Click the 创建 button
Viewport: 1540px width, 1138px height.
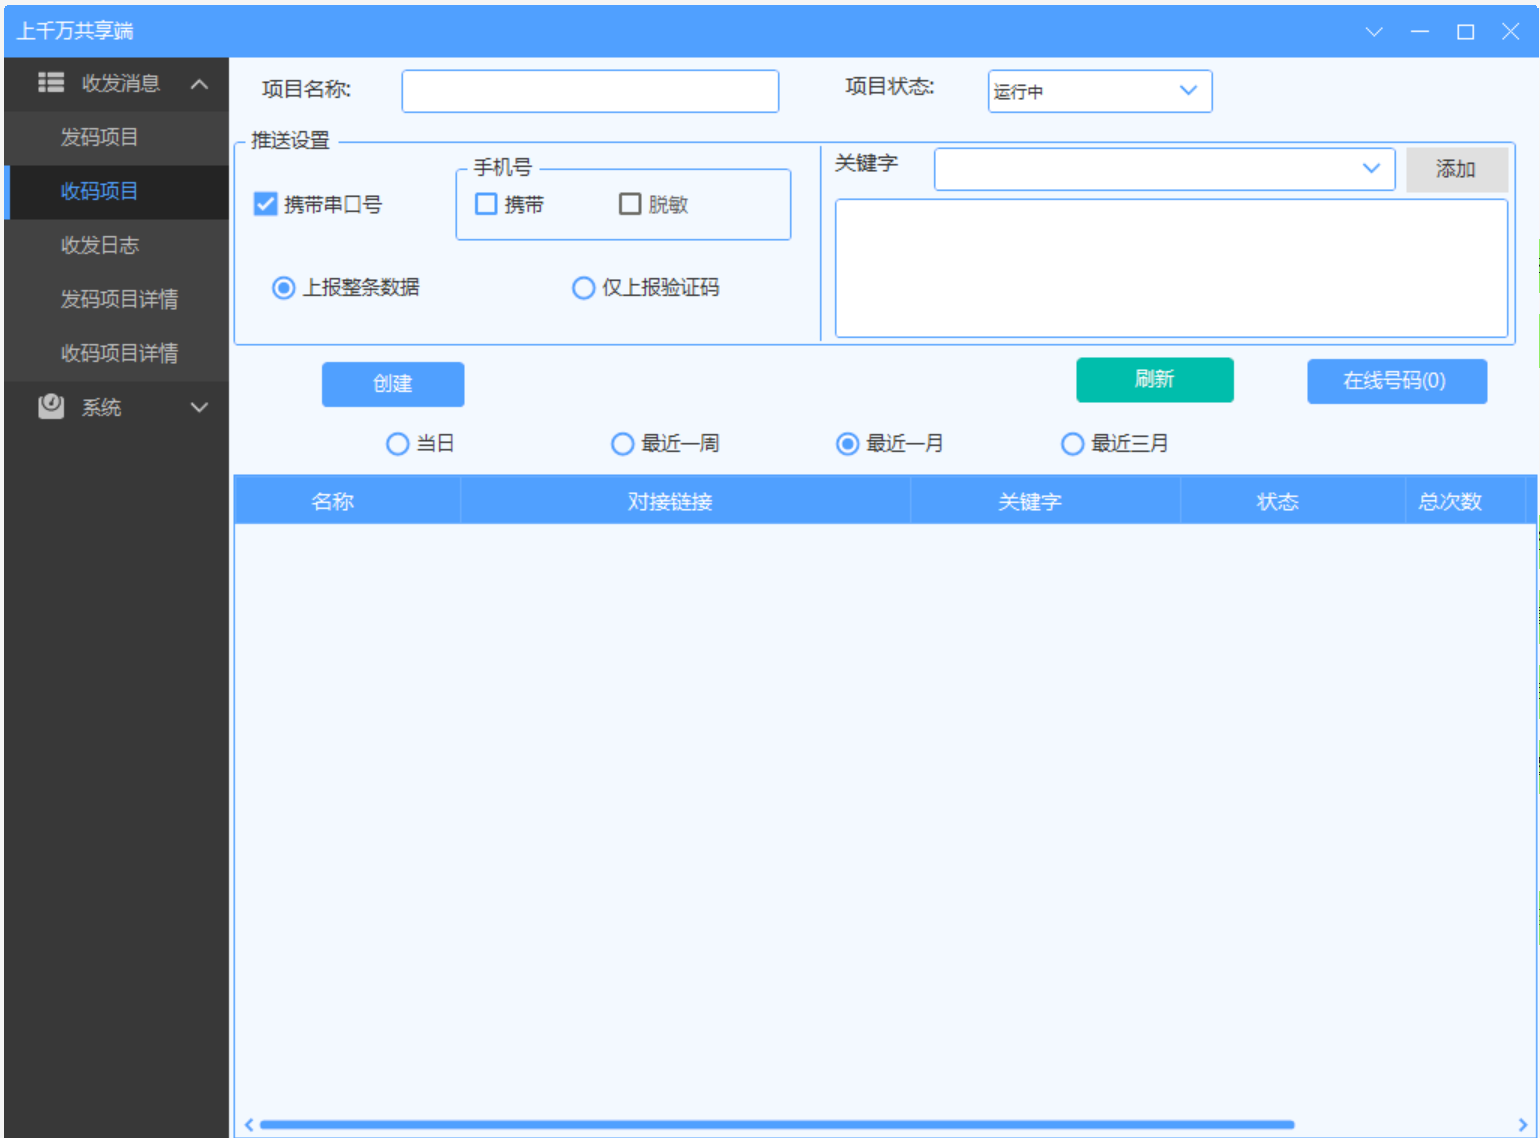393,384
